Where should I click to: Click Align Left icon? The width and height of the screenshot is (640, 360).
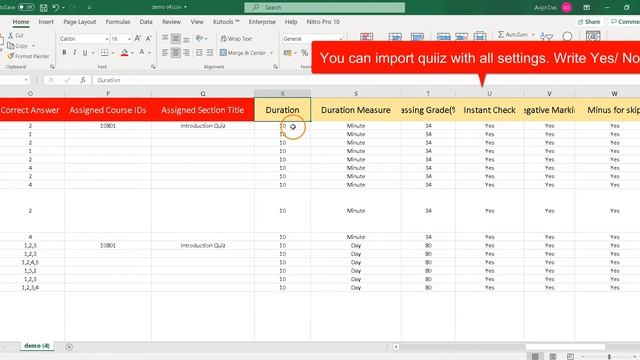pos(165,53)
